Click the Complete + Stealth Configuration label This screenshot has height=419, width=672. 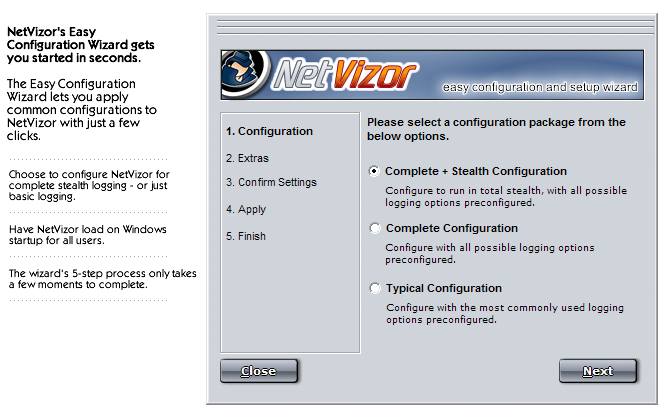[x=476, y=171]
